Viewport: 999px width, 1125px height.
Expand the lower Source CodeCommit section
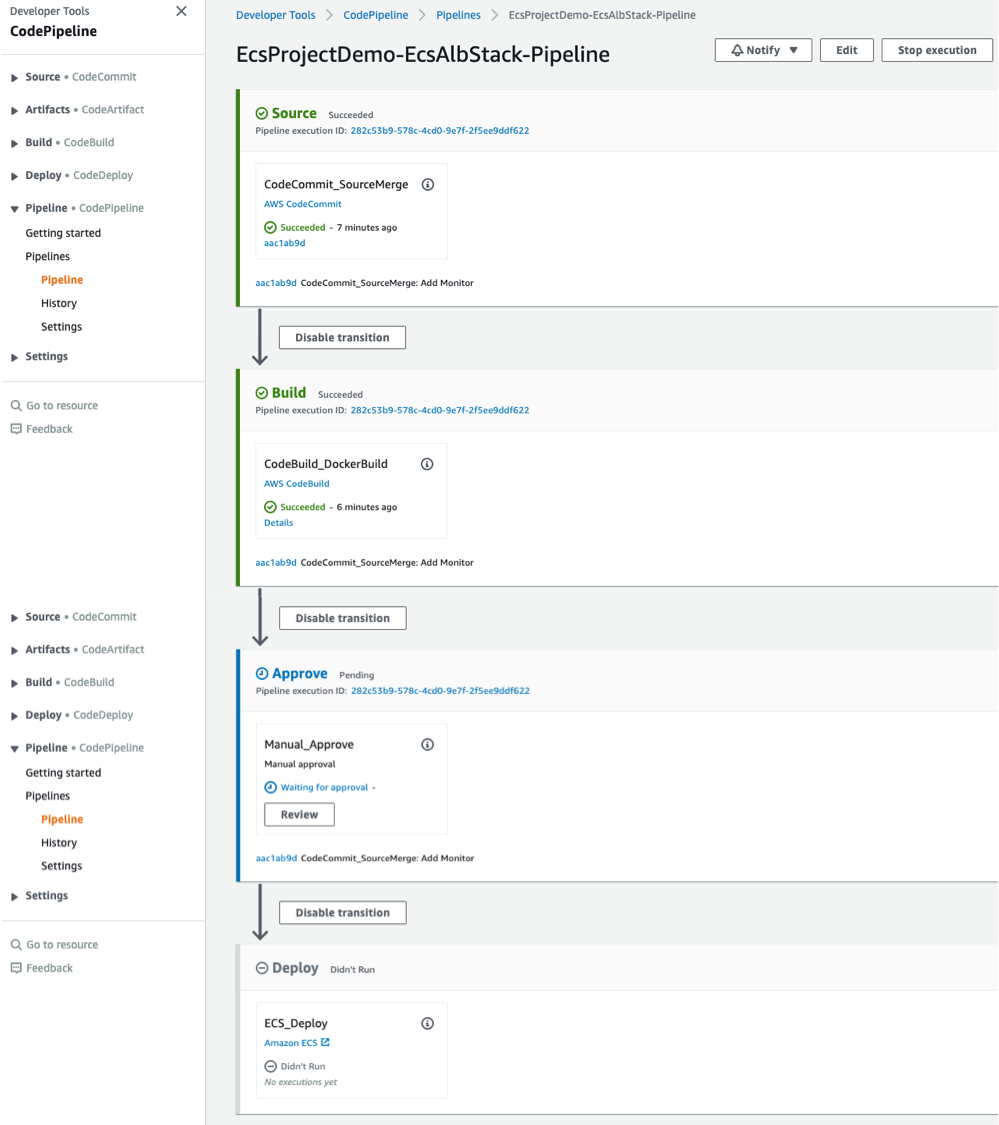pyautogui.click(x=14, y=618)
